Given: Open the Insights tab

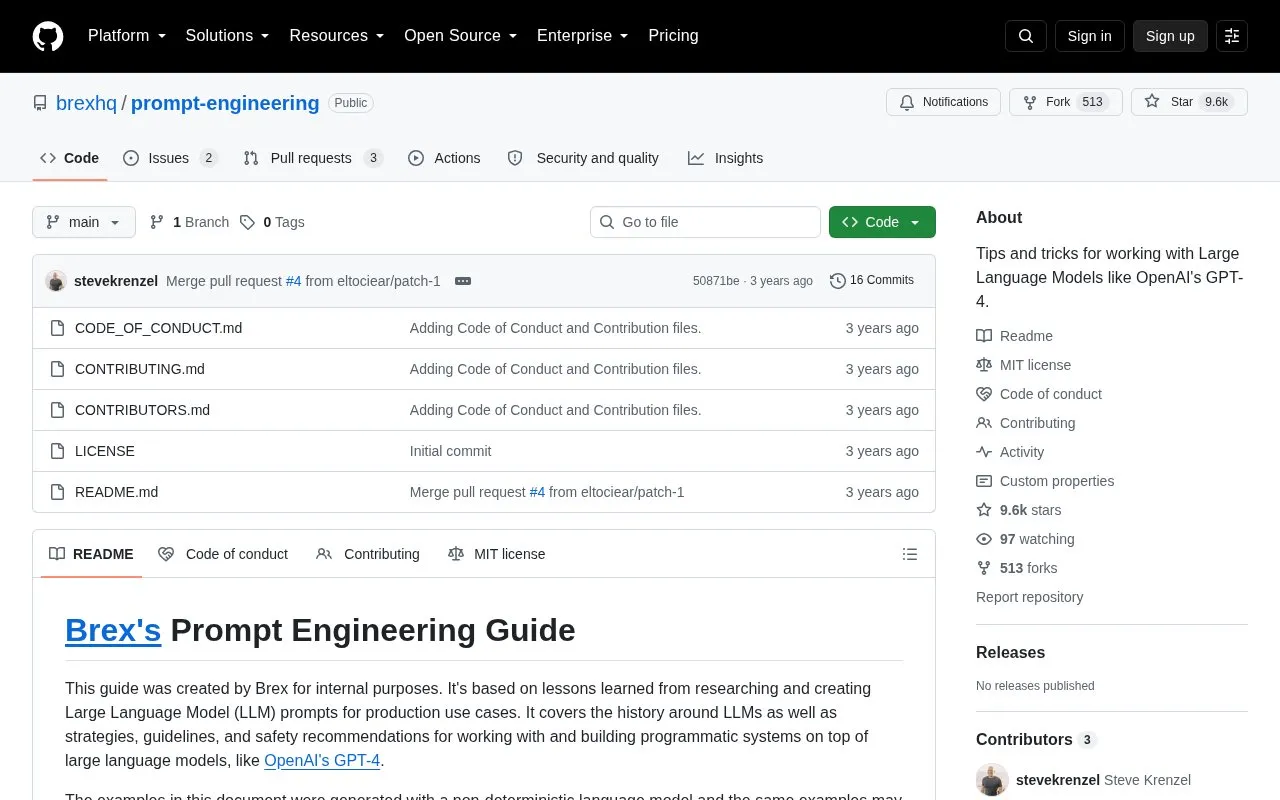Looking at the screenshot, I should point(725,158).
